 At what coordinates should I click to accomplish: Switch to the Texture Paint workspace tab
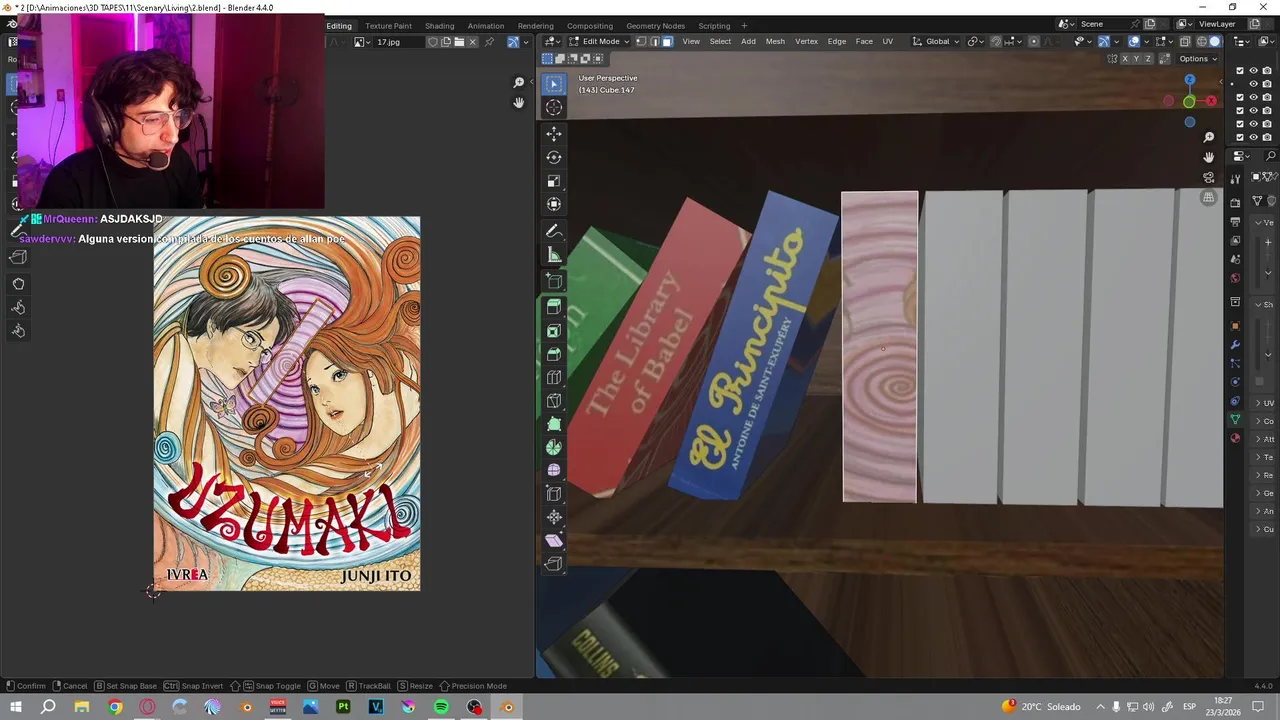388,26
